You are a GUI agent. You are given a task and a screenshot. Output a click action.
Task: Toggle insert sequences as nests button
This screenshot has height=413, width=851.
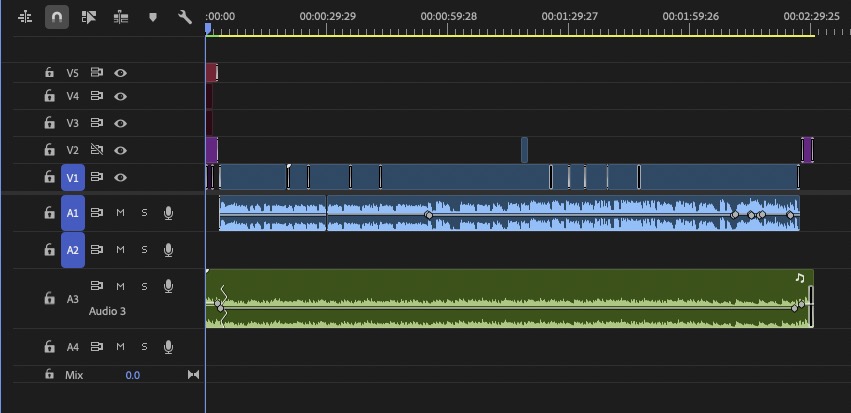point(25,17)
